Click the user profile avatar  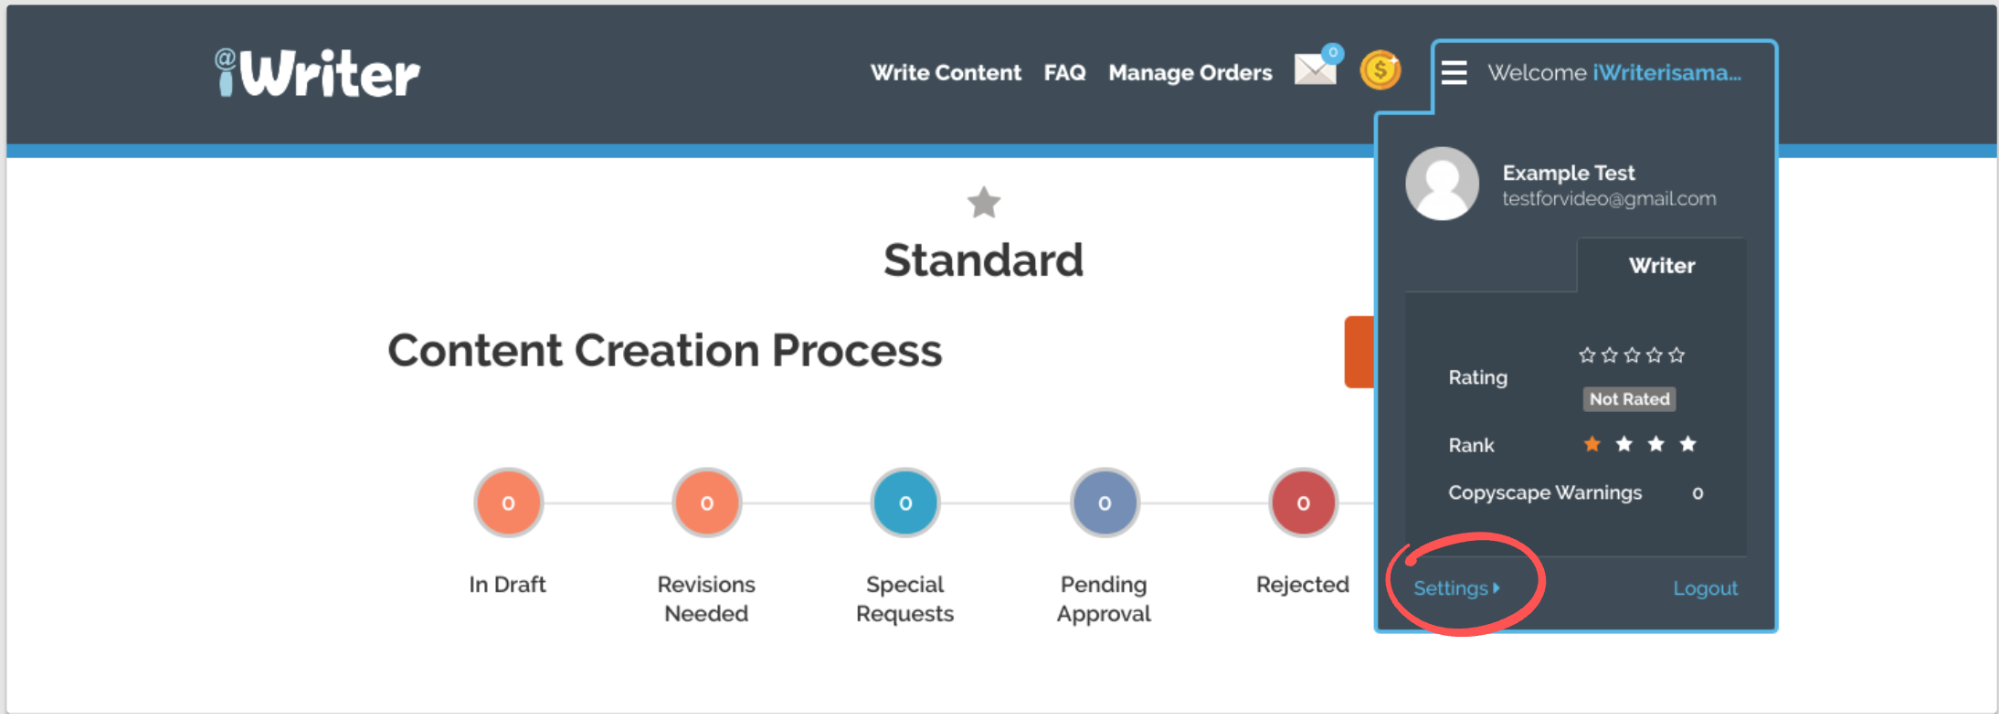[1442, 184]
